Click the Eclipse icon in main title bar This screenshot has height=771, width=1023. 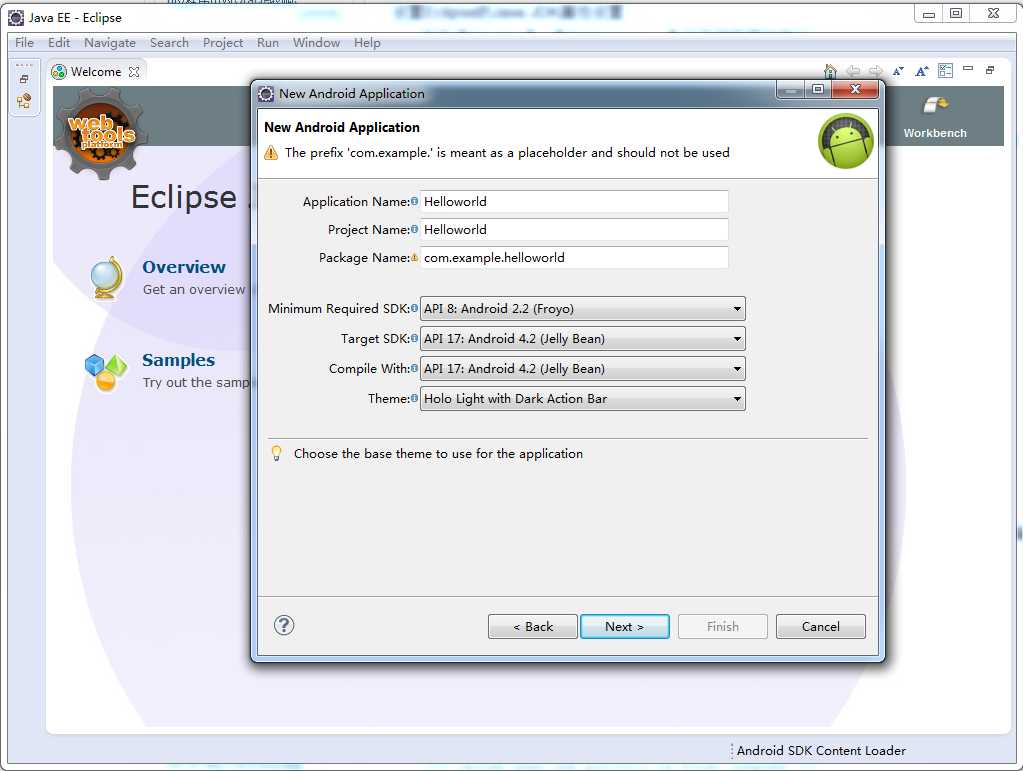16,18
